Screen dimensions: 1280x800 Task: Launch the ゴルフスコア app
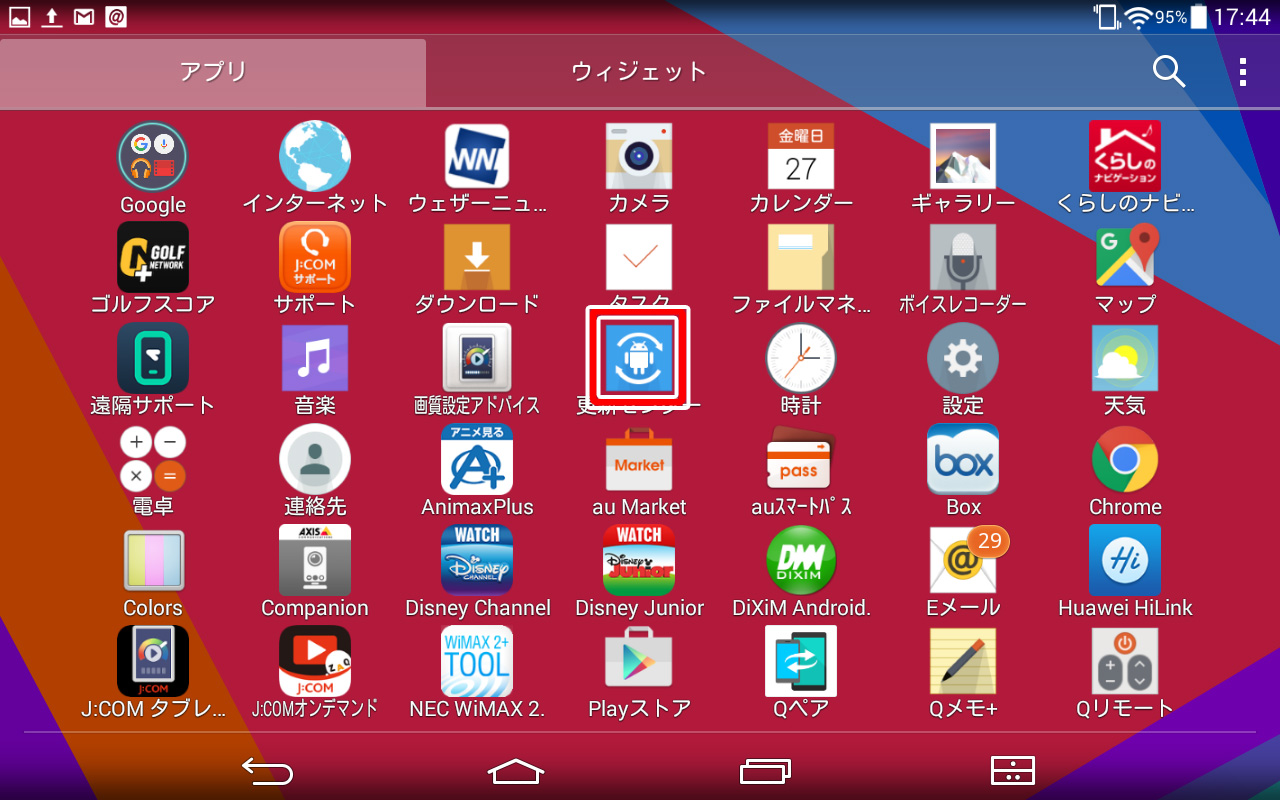coord(153,257)
